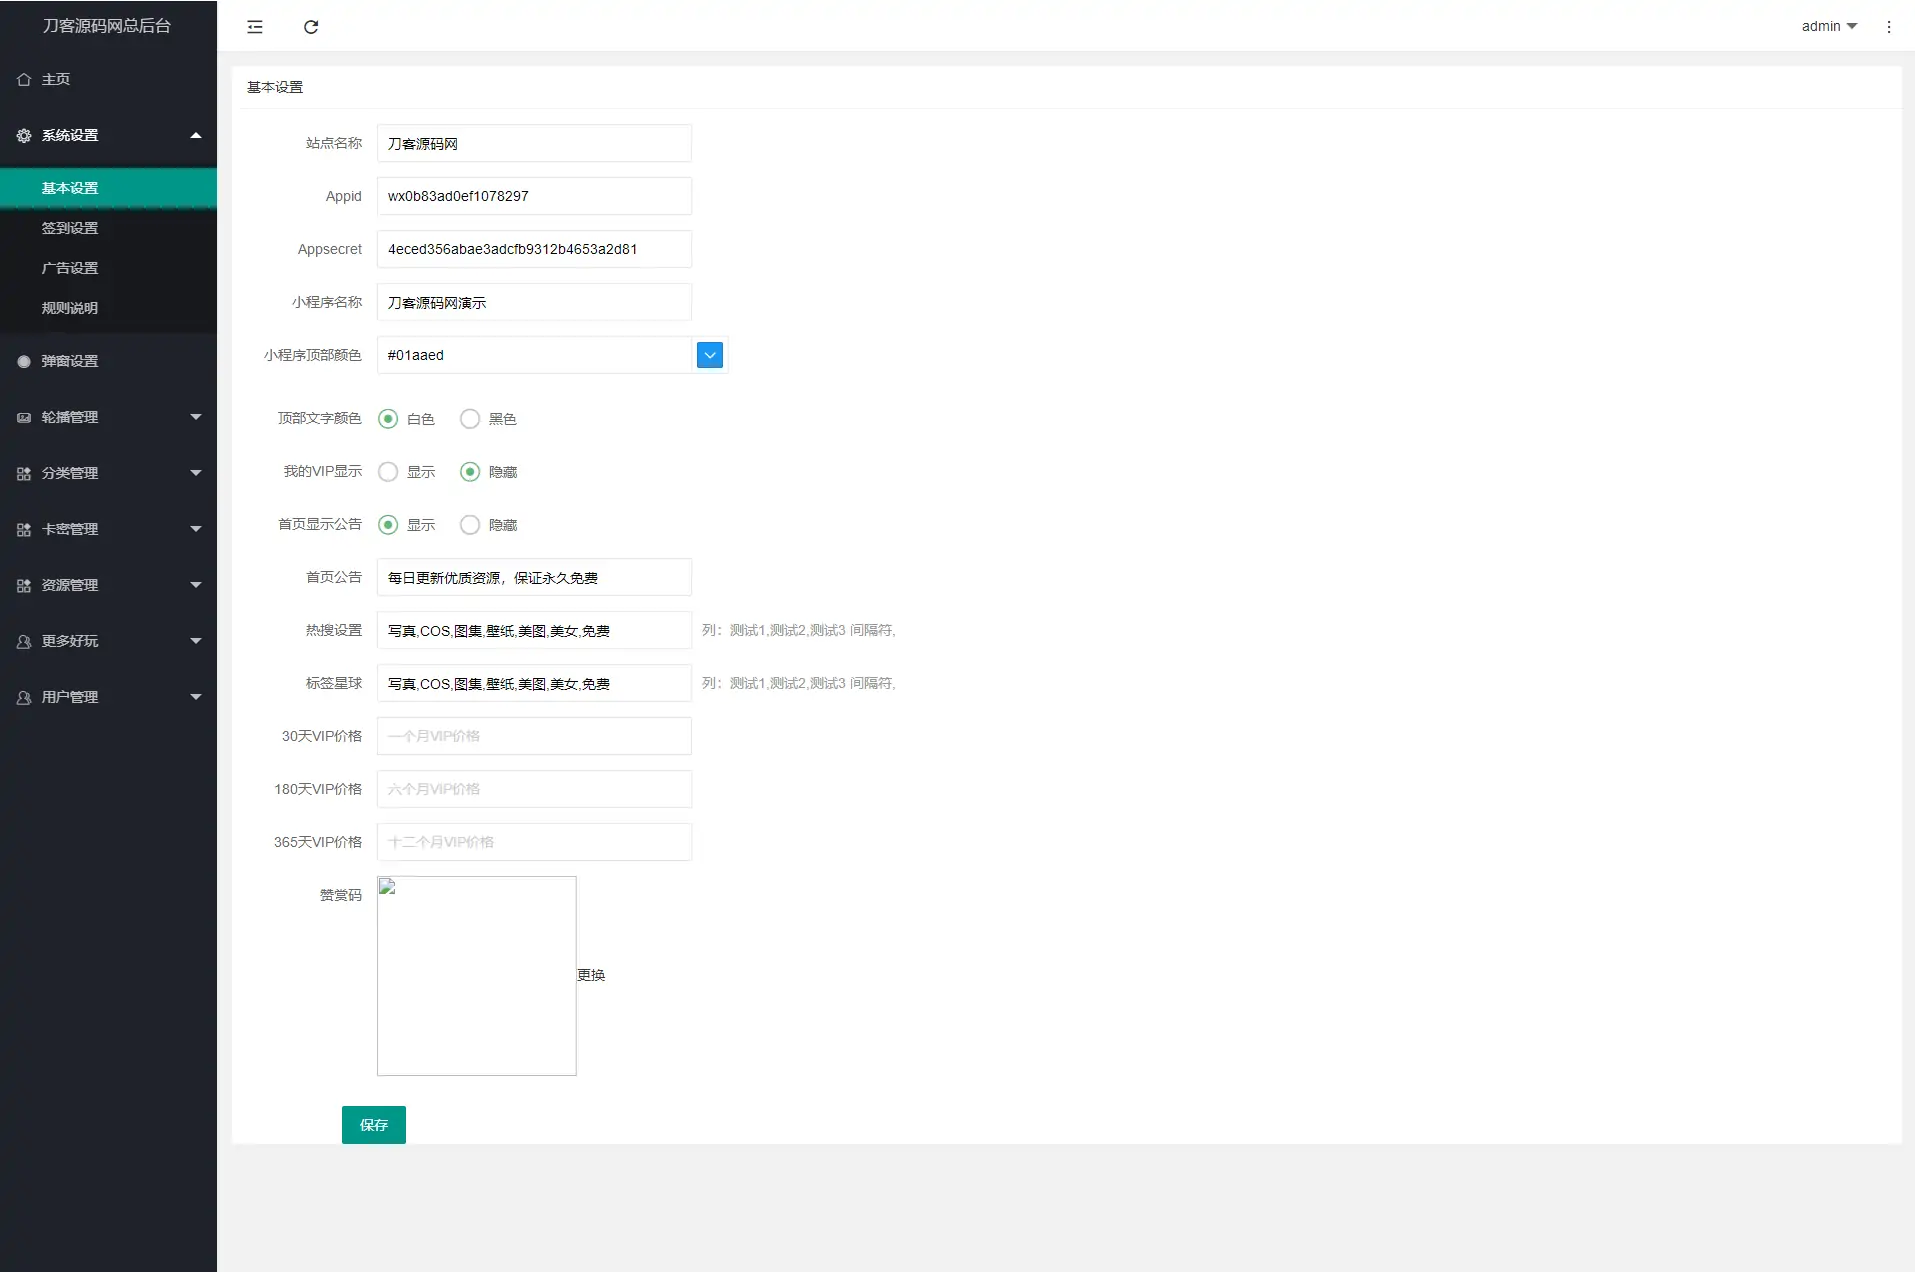1915x1272 pixels.
Task: Open the 卡密管理 card-key management icon
Action: [24, 529]
